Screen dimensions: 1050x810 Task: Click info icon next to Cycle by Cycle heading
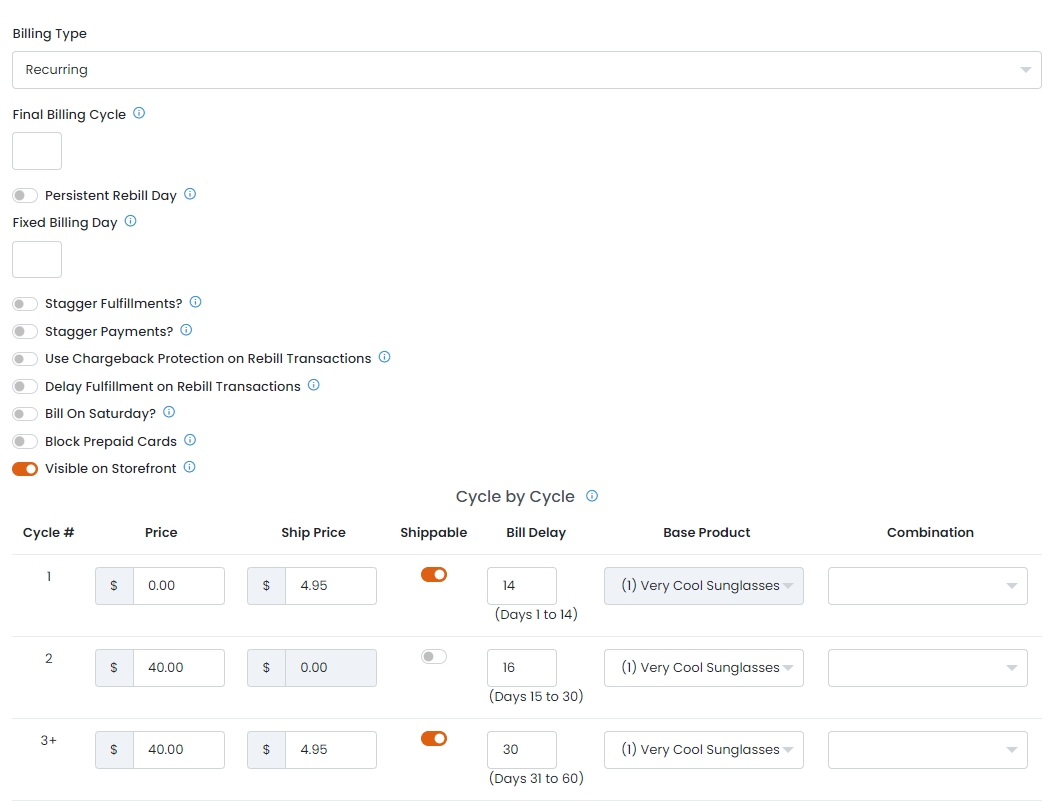pyautogui.click(x=592, y=496)
